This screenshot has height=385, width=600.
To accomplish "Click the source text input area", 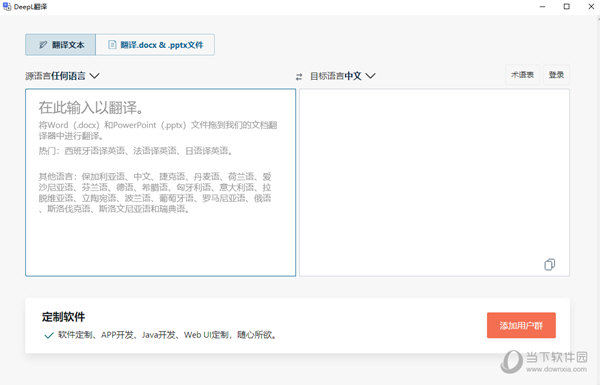I will point(161,183).
